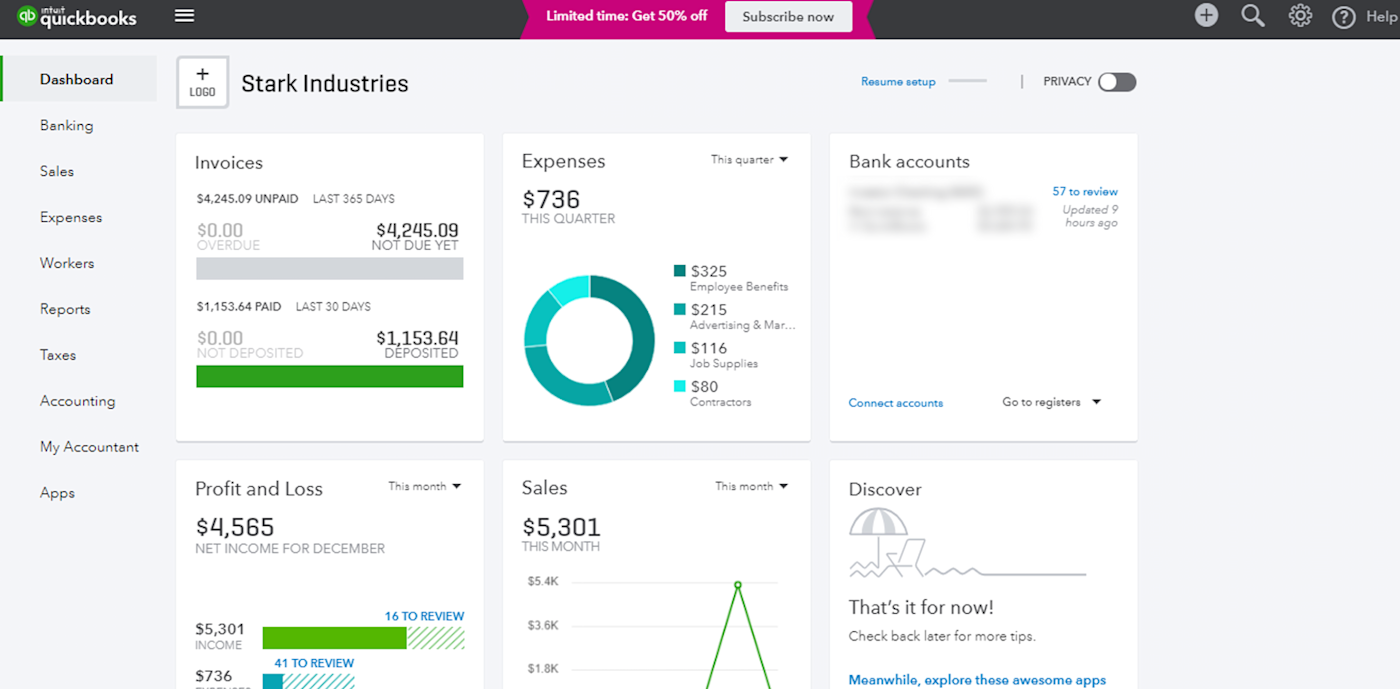Click the Intuit QuickBooks logo
Viewport: 1400px width, 689px height.
click(x=76, y=17)
